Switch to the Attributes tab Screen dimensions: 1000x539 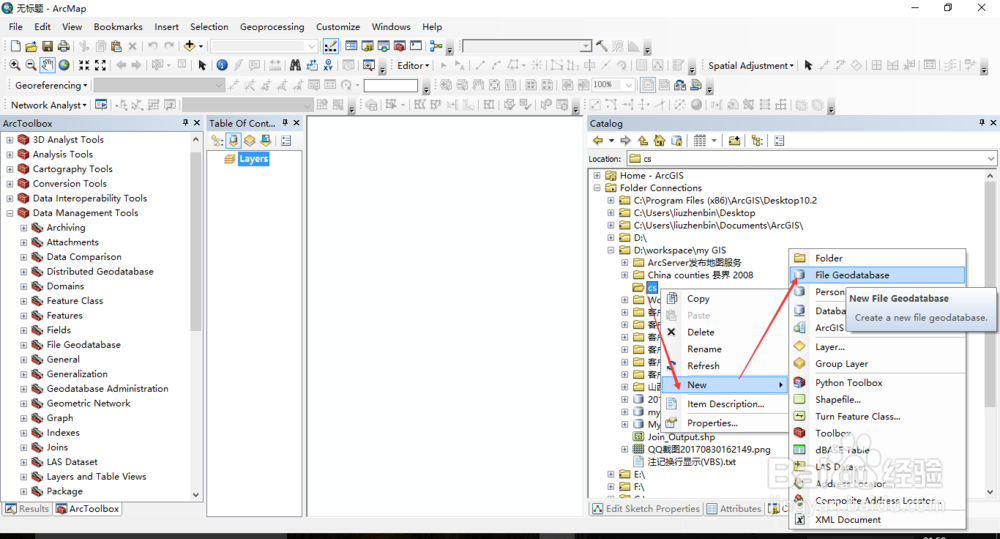(734, 509)
